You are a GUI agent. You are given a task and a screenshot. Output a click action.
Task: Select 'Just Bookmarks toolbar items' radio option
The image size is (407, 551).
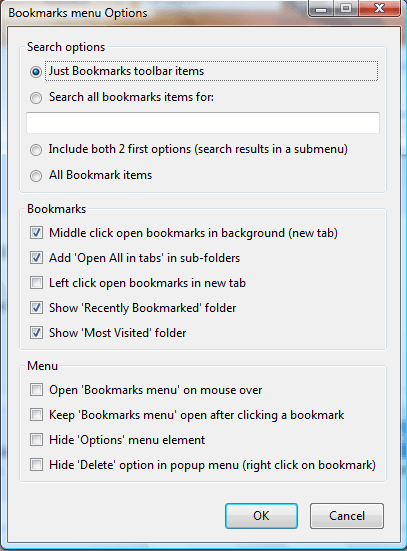pyautogui.click(x=36, y=72)
